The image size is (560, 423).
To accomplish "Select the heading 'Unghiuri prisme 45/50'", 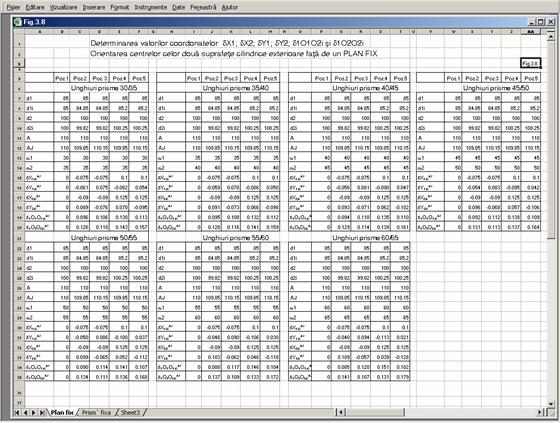I will (496, 88).
